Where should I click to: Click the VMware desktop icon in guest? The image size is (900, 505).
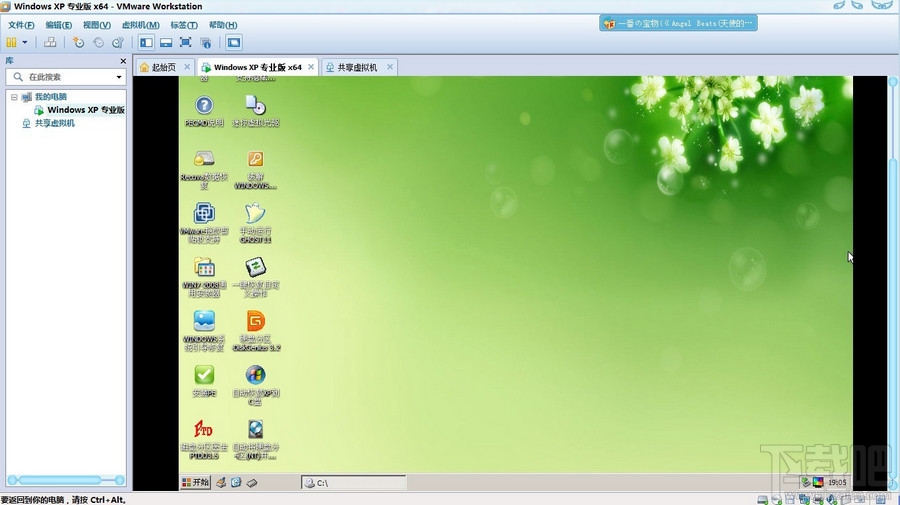click(x=204, y=223)
